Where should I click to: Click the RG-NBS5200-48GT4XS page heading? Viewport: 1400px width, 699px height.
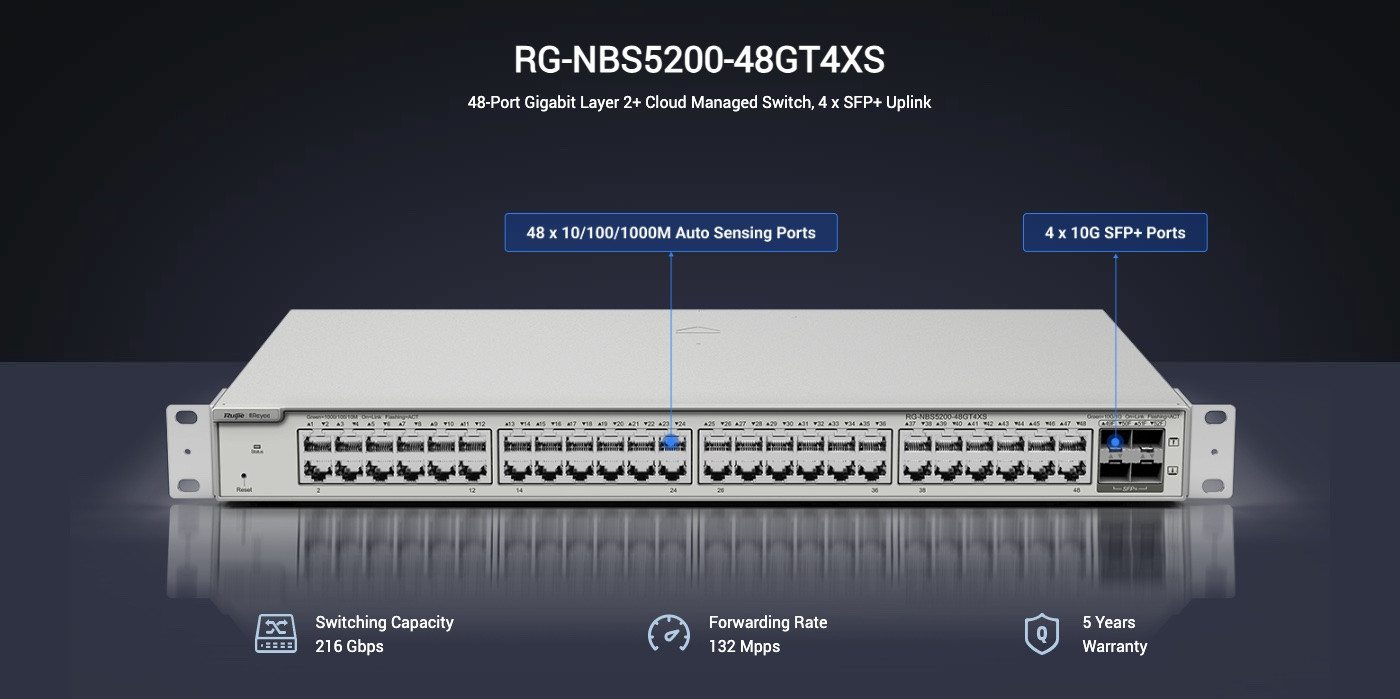pos(699,60)
